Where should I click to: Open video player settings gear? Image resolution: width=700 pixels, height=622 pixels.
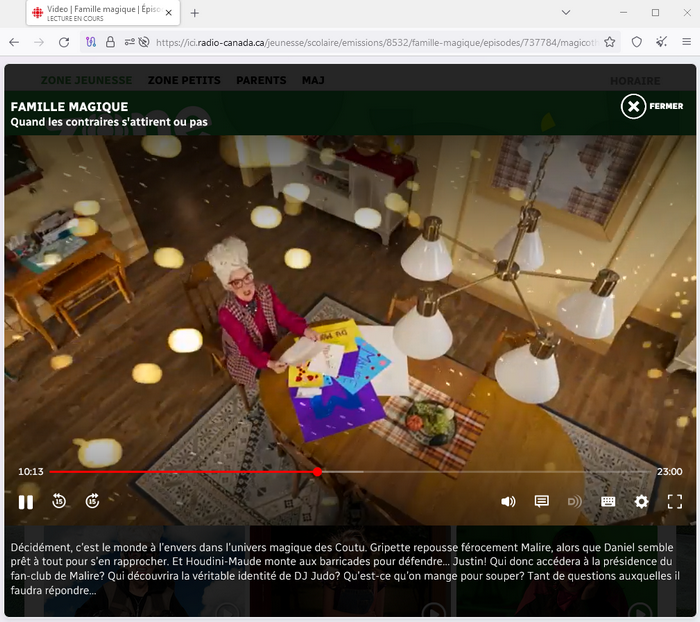(641, 502)
